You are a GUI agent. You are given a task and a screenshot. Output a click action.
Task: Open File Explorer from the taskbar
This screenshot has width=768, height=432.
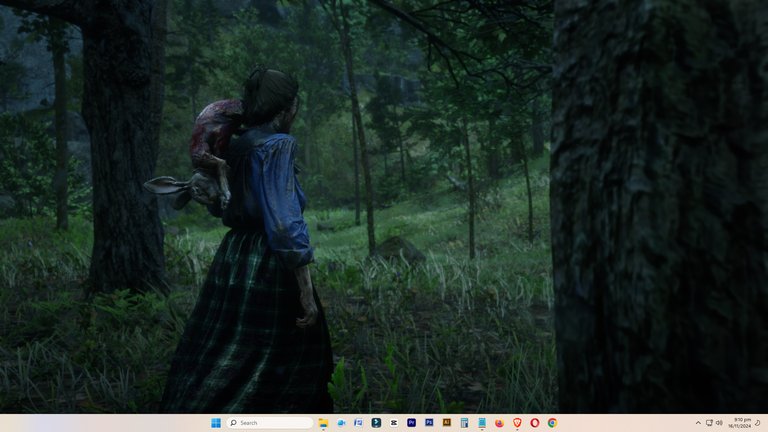click(323, 423)
